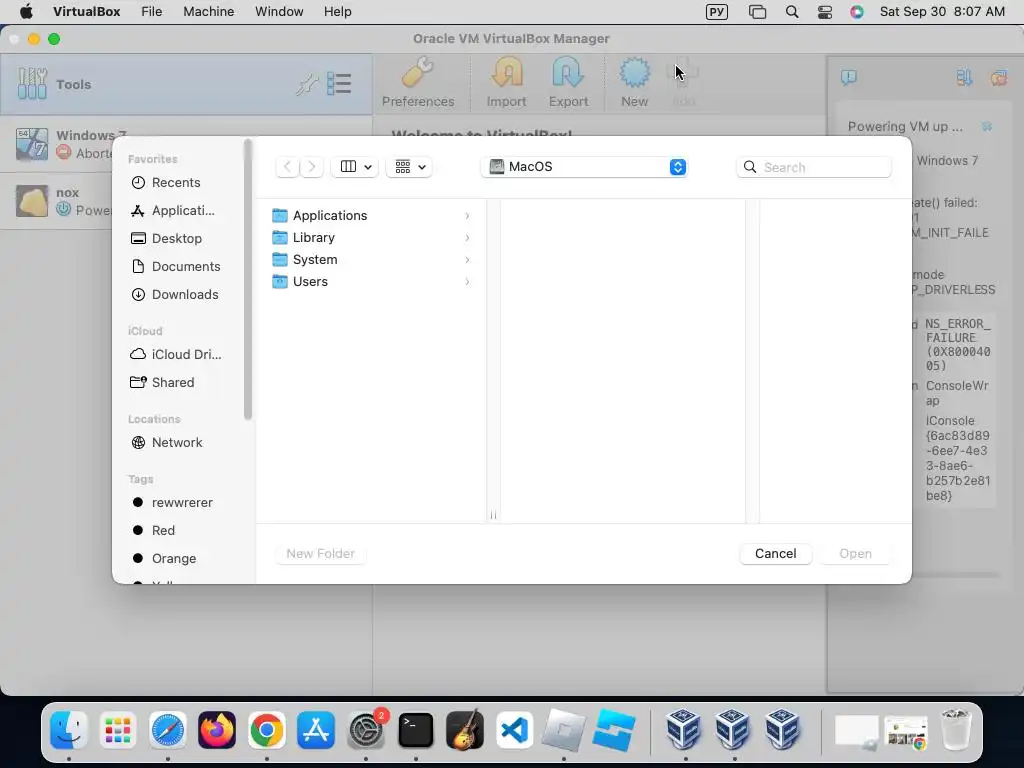The height and width of the screenshot is (768, 1024).
Task: Expand the Users folder row chevron
Action: pos(467,282)
